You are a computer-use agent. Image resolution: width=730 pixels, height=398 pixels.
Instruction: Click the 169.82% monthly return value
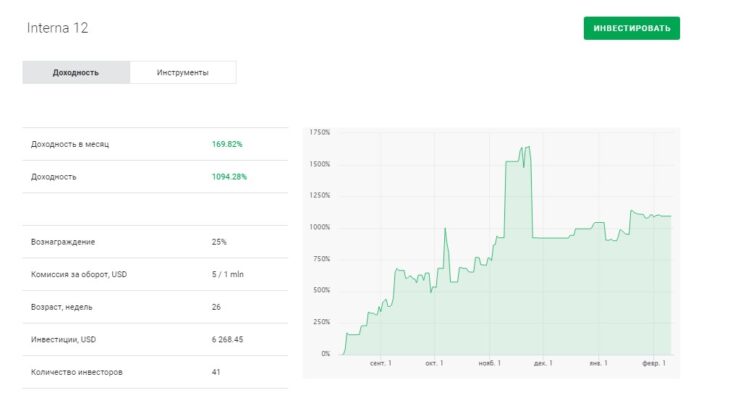click(227, 144)
